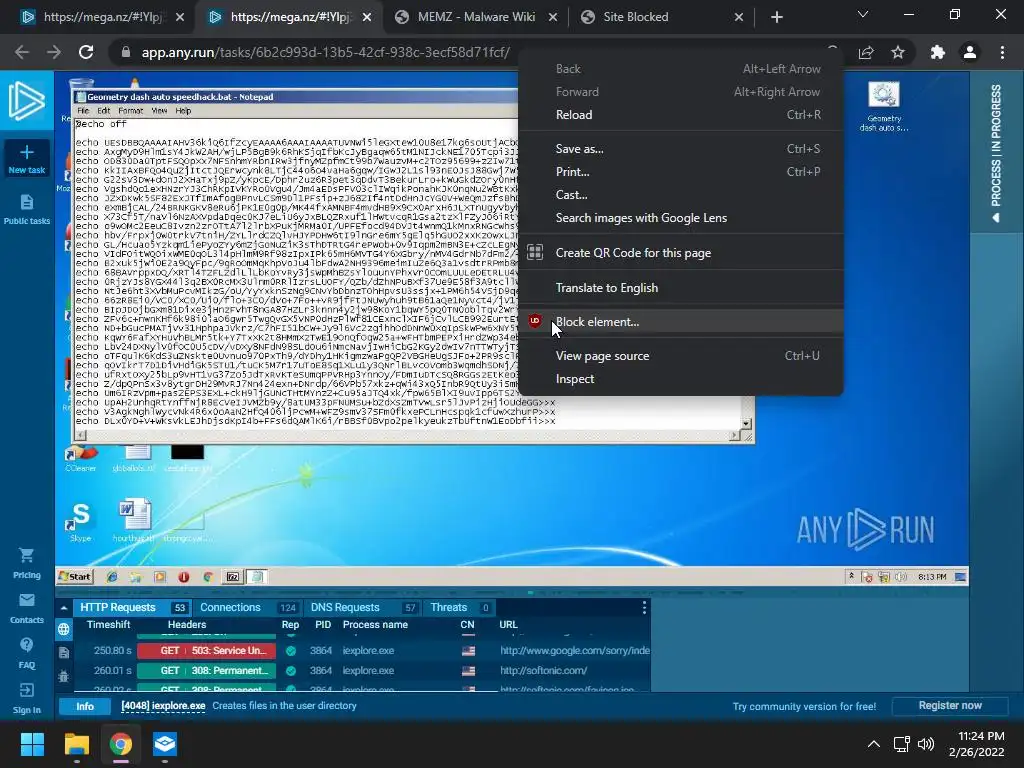1024x768 pixels.
Task: Show debug bug icon in bottom panel
Action: point(63,676)
